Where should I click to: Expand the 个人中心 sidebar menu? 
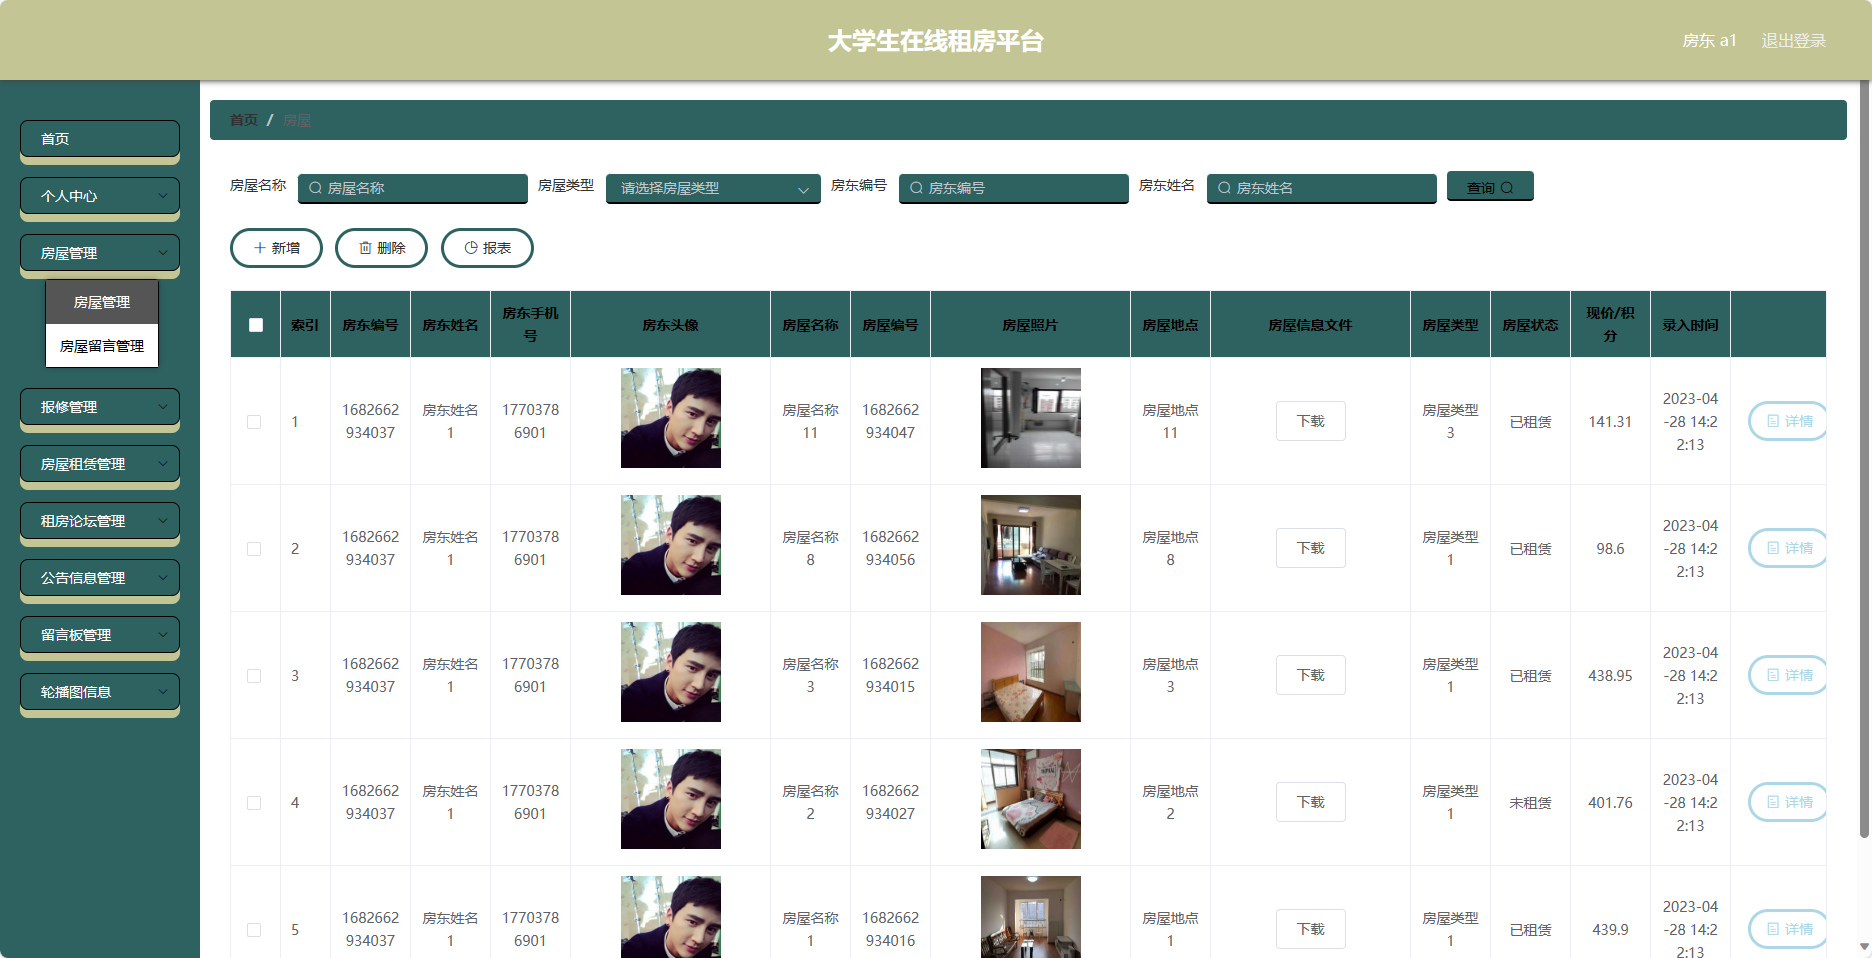(x=100, y=196)
